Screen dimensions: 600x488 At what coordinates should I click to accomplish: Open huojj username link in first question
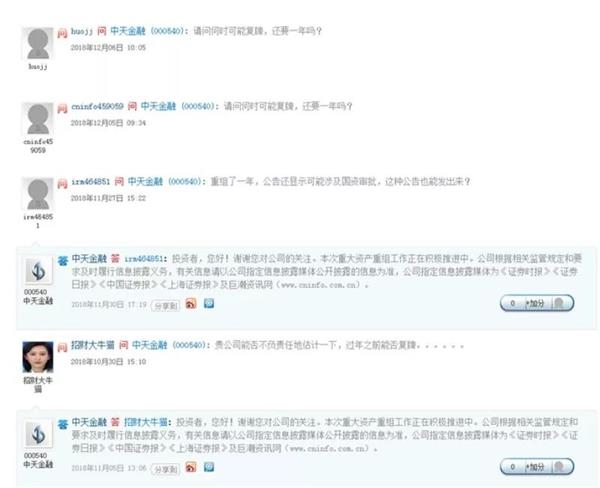pos(82,31)
